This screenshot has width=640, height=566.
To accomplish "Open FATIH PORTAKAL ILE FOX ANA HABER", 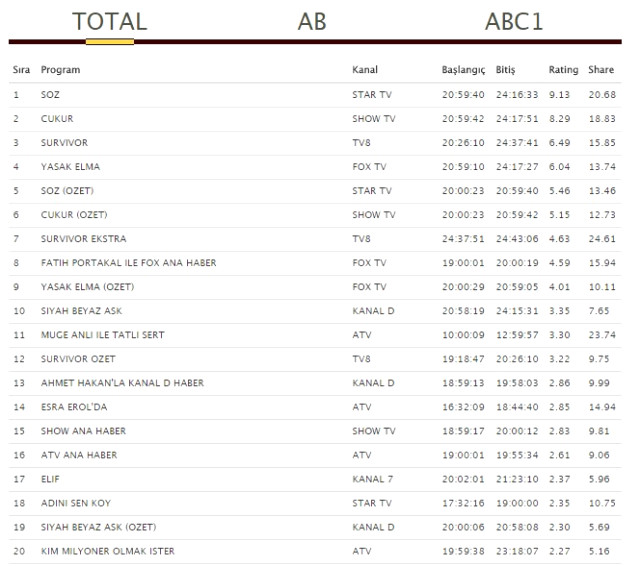I will click(128, 263).
